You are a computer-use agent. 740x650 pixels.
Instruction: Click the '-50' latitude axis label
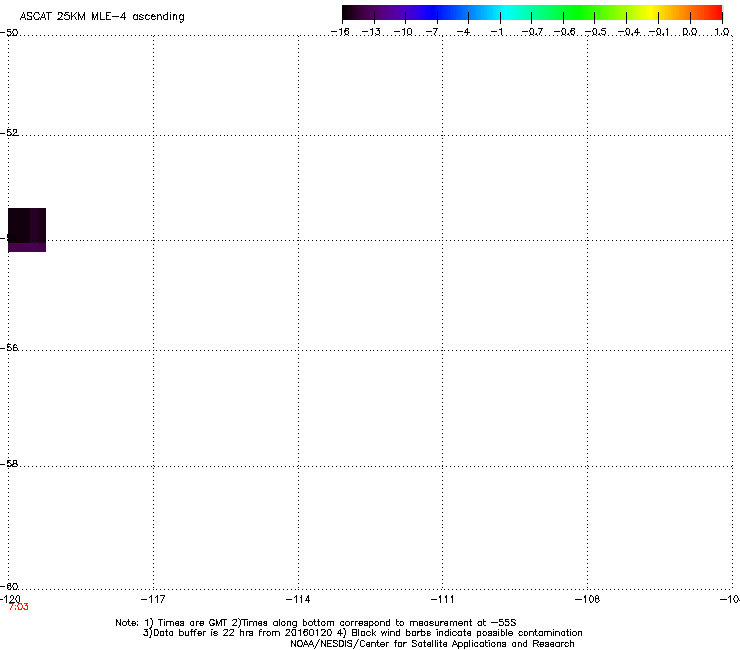pos(9,33)
